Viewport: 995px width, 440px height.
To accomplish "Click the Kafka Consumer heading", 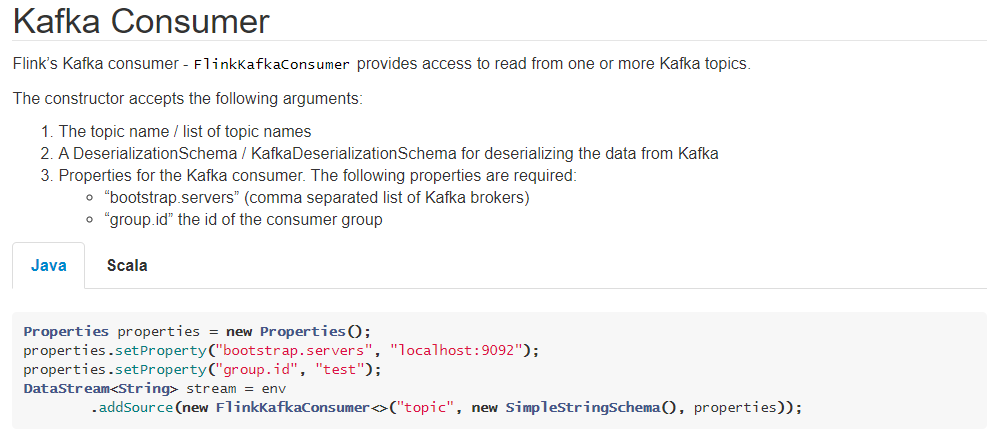I will [141, 20].
